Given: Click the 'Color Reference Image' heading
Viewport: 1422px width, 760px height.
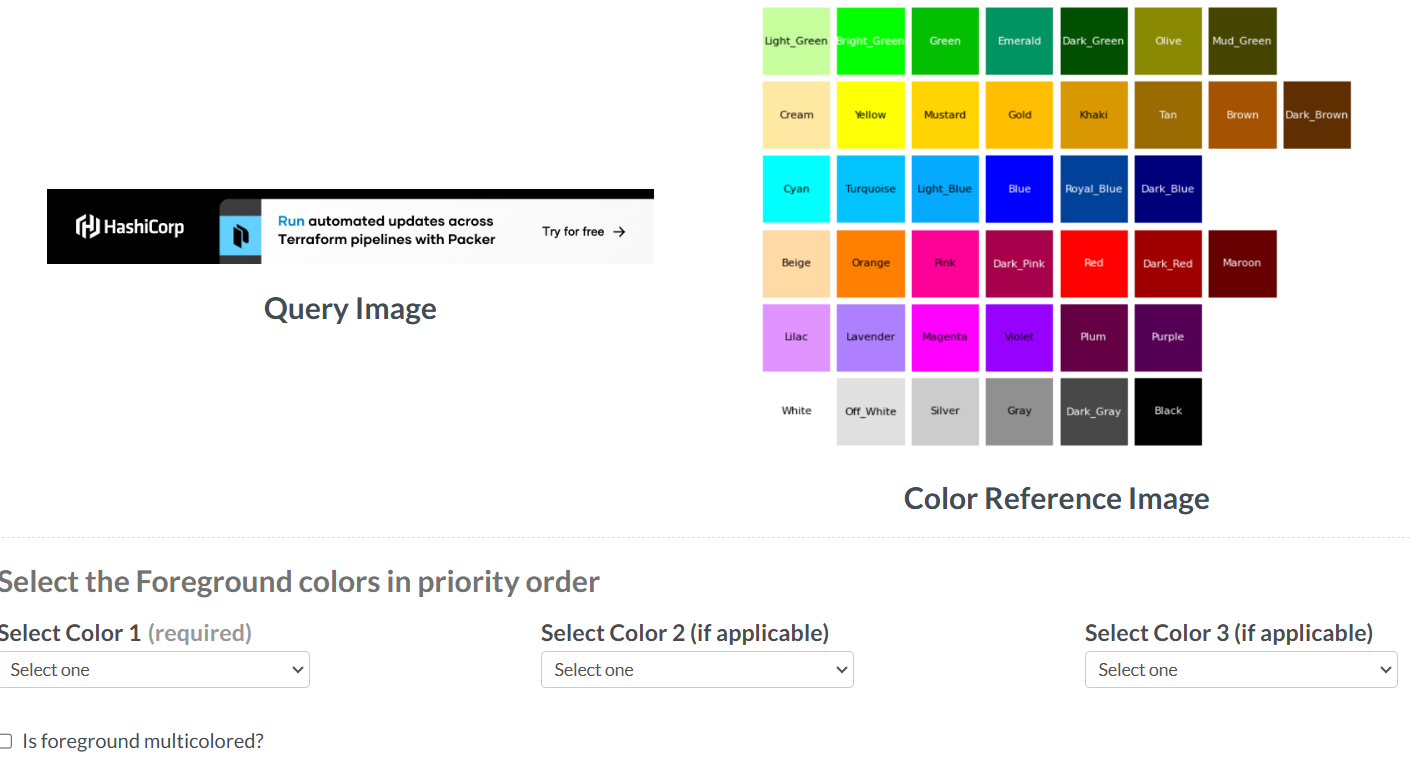Looking at the screenshot, I should point(1057,498).
